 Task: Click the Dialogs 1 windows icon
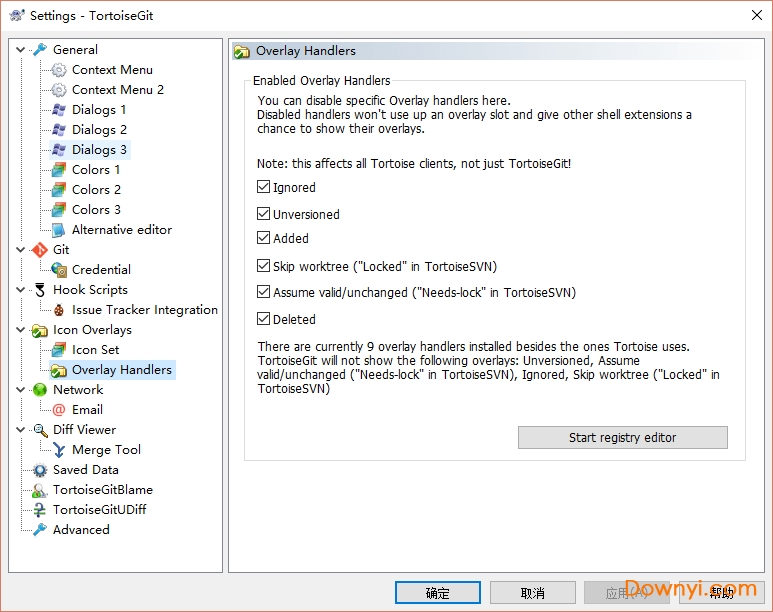pos(59,109)
